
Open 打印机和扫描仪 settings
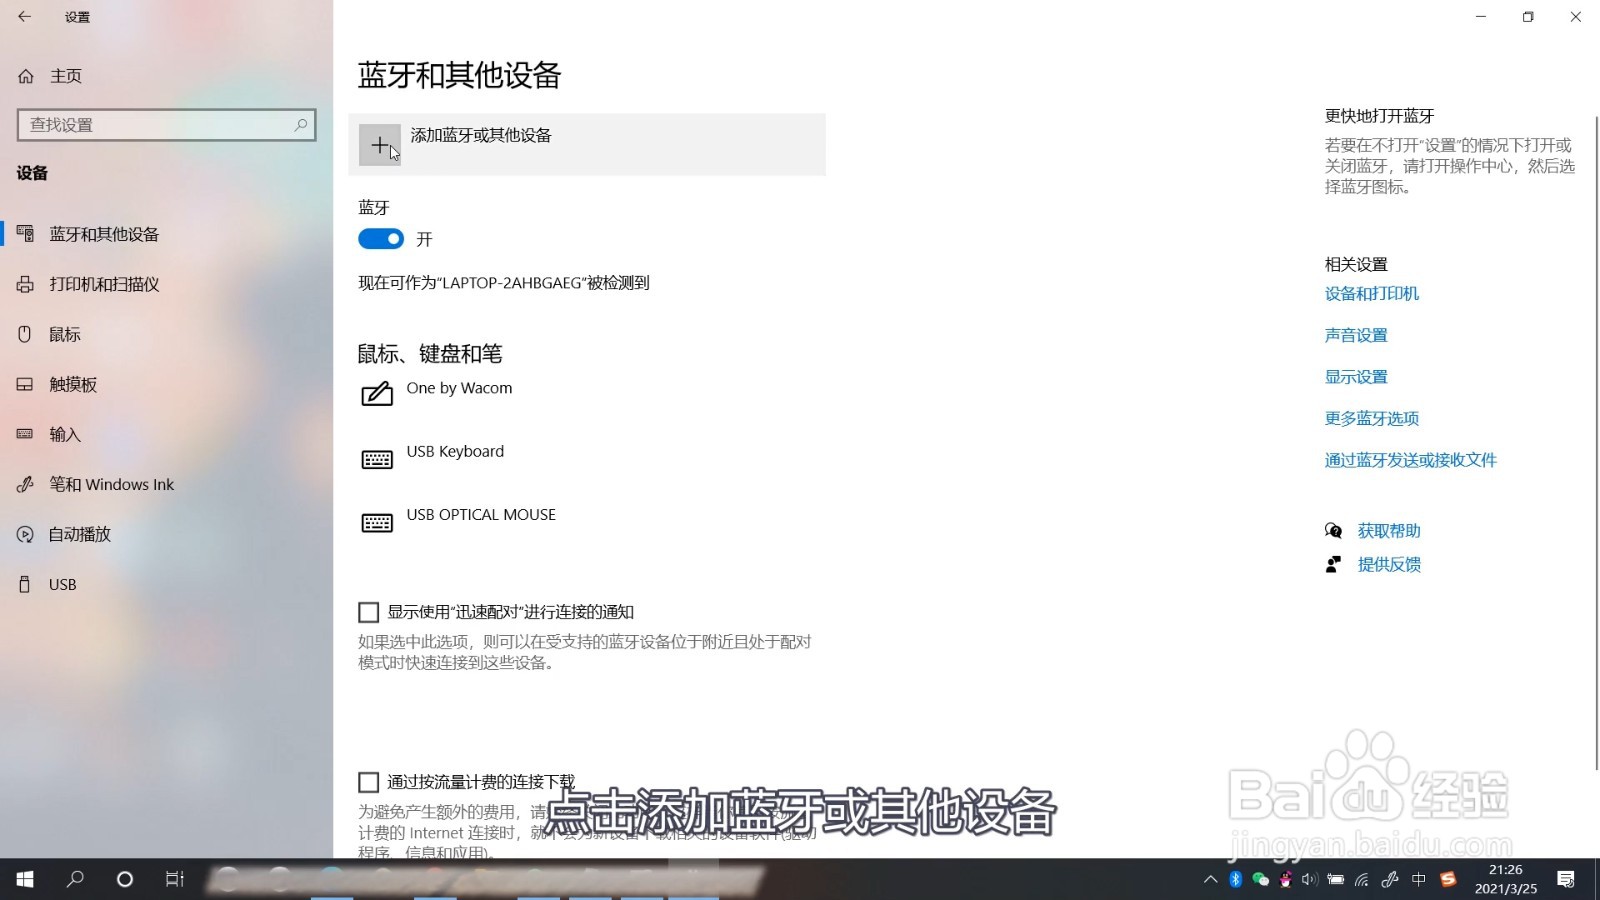[x=105, y=284]
